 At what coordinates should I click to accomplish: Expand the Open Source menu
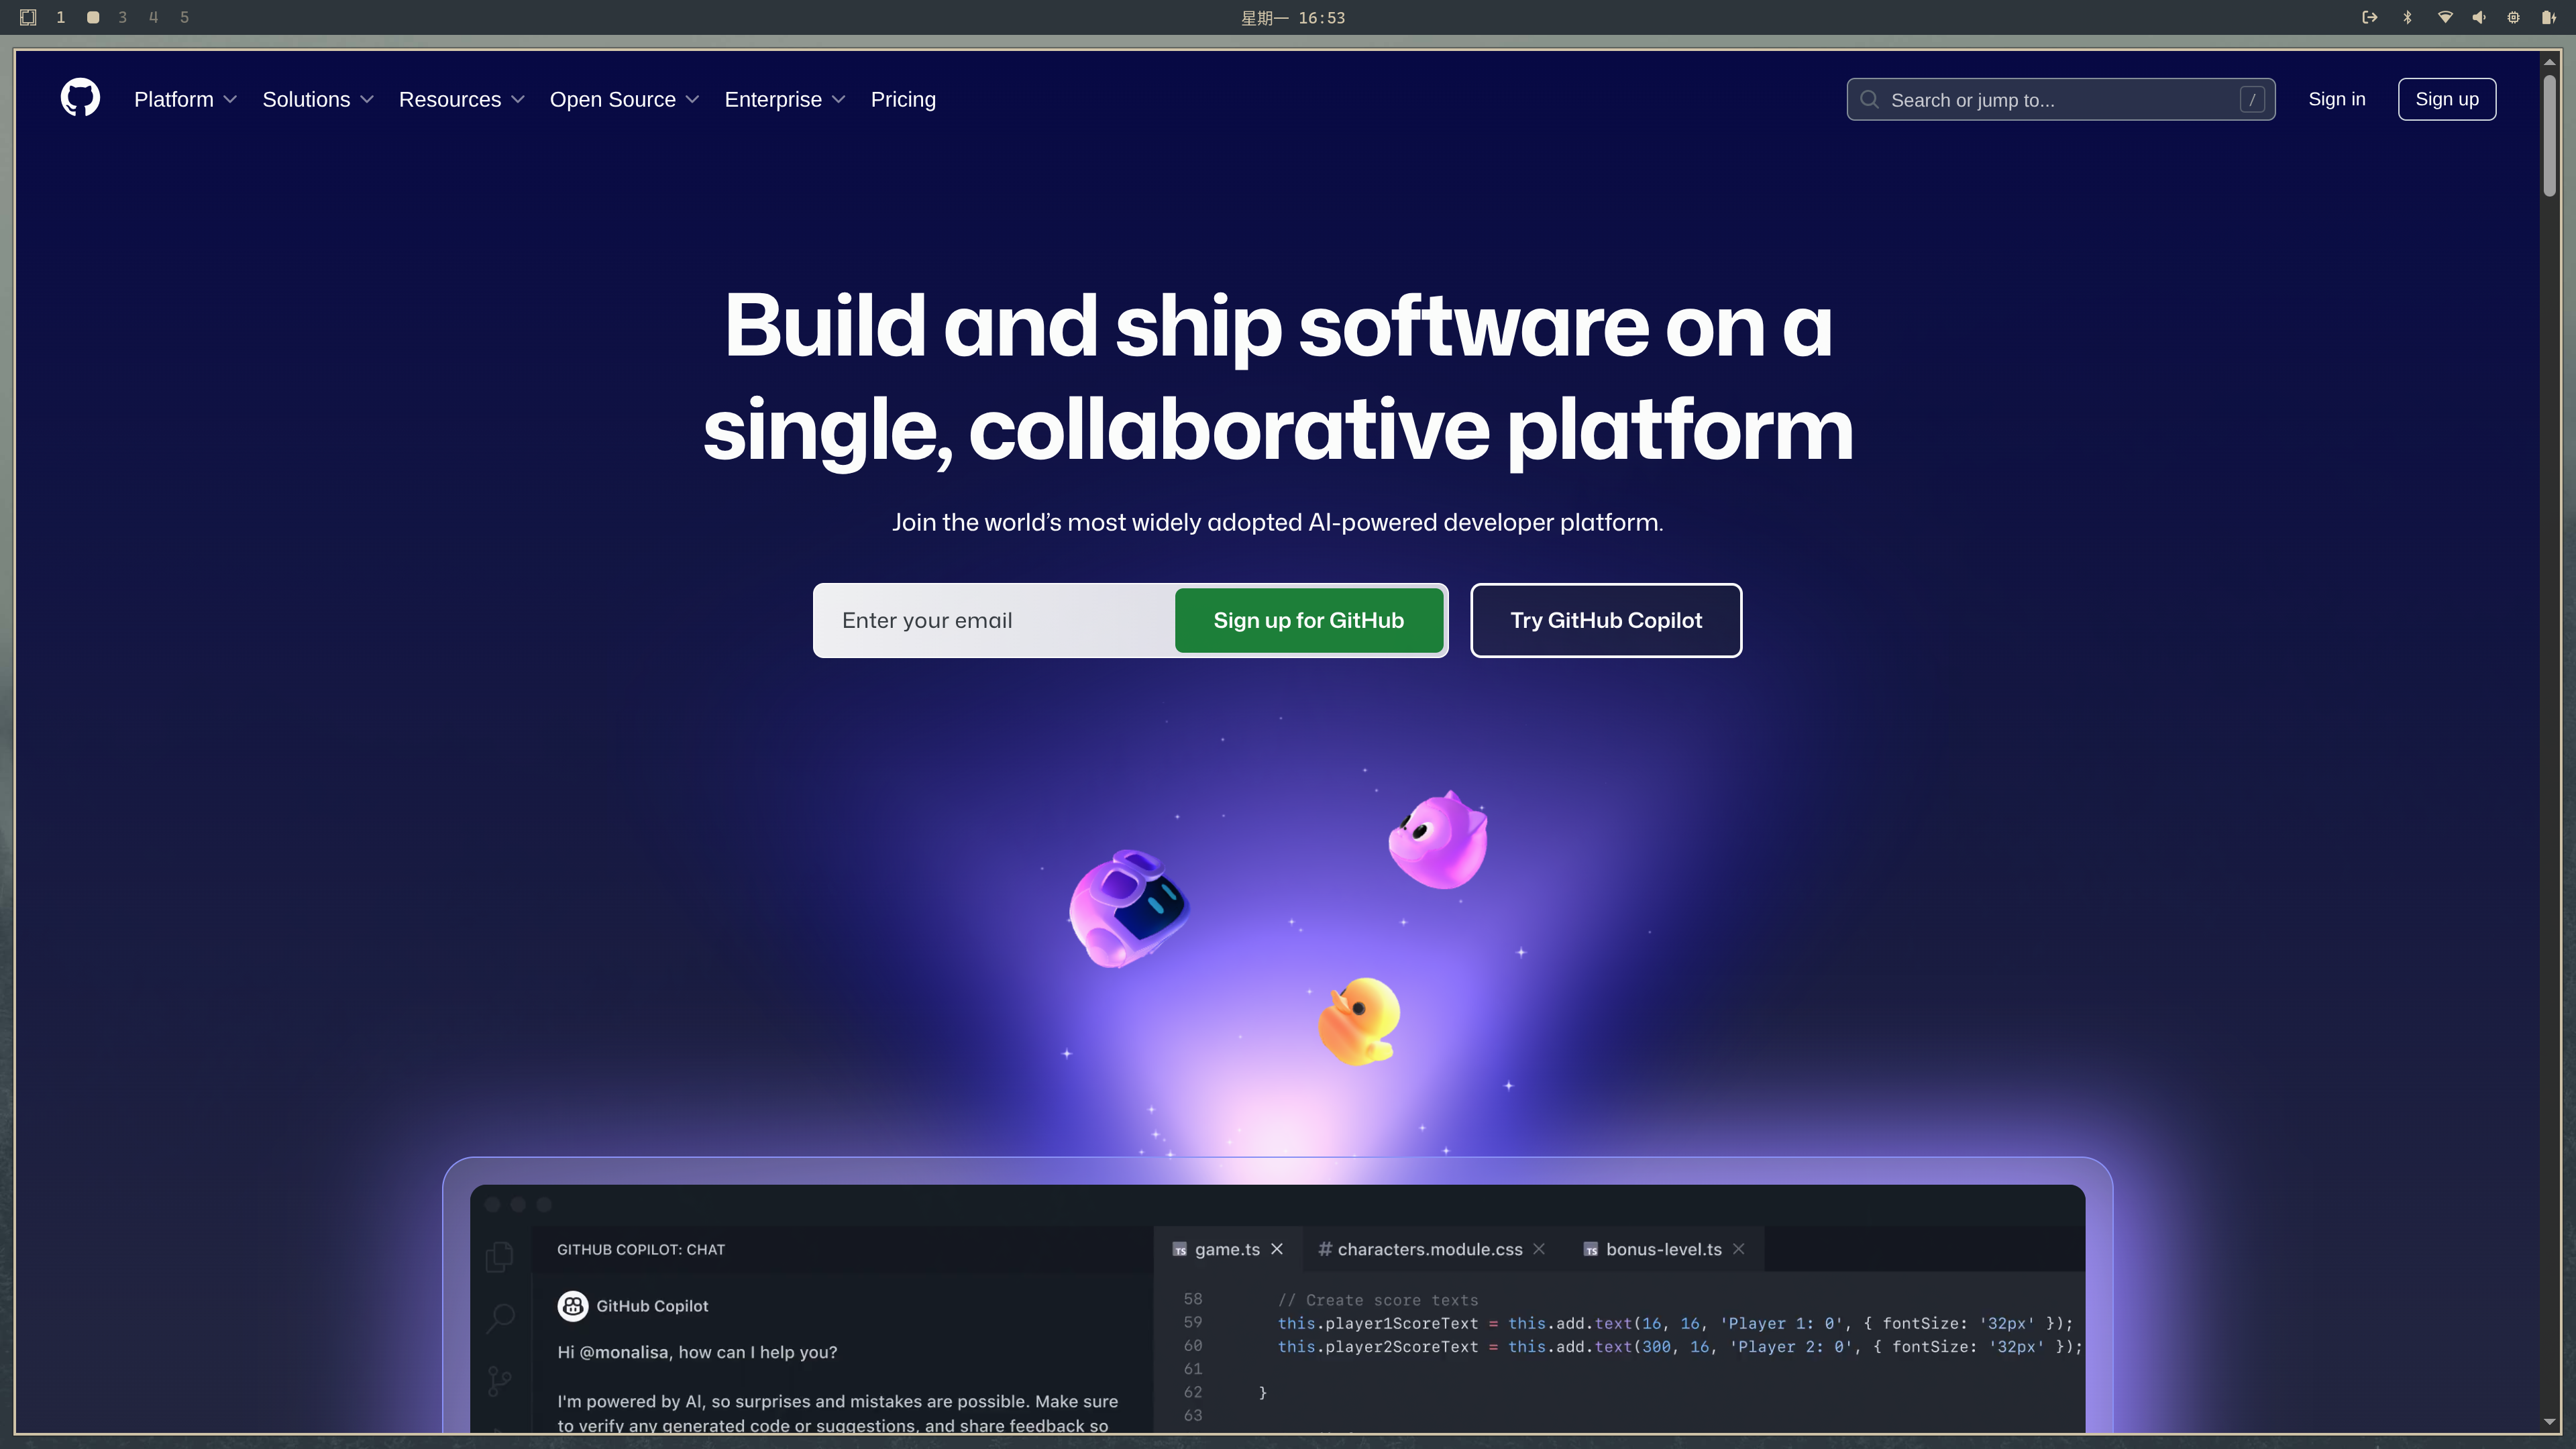pos(624,99)
